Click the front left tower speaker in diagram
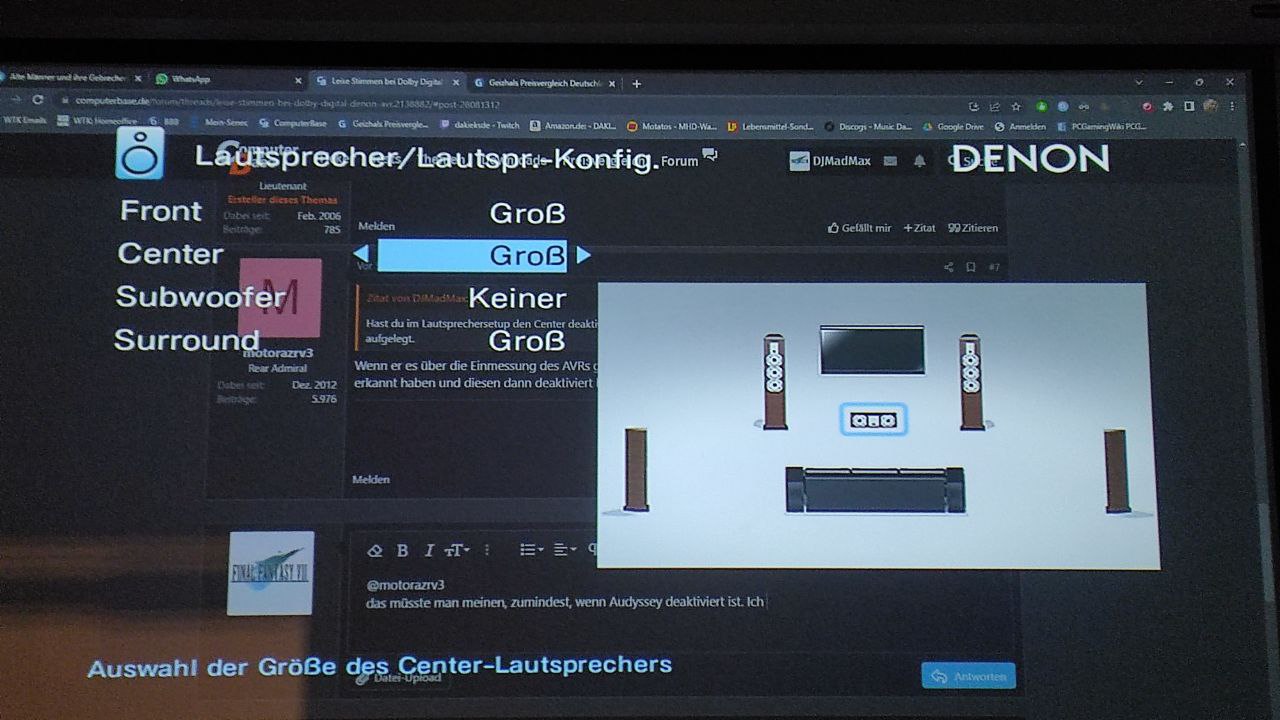This screenshot has height=720, width=1280. coord(774,381)
